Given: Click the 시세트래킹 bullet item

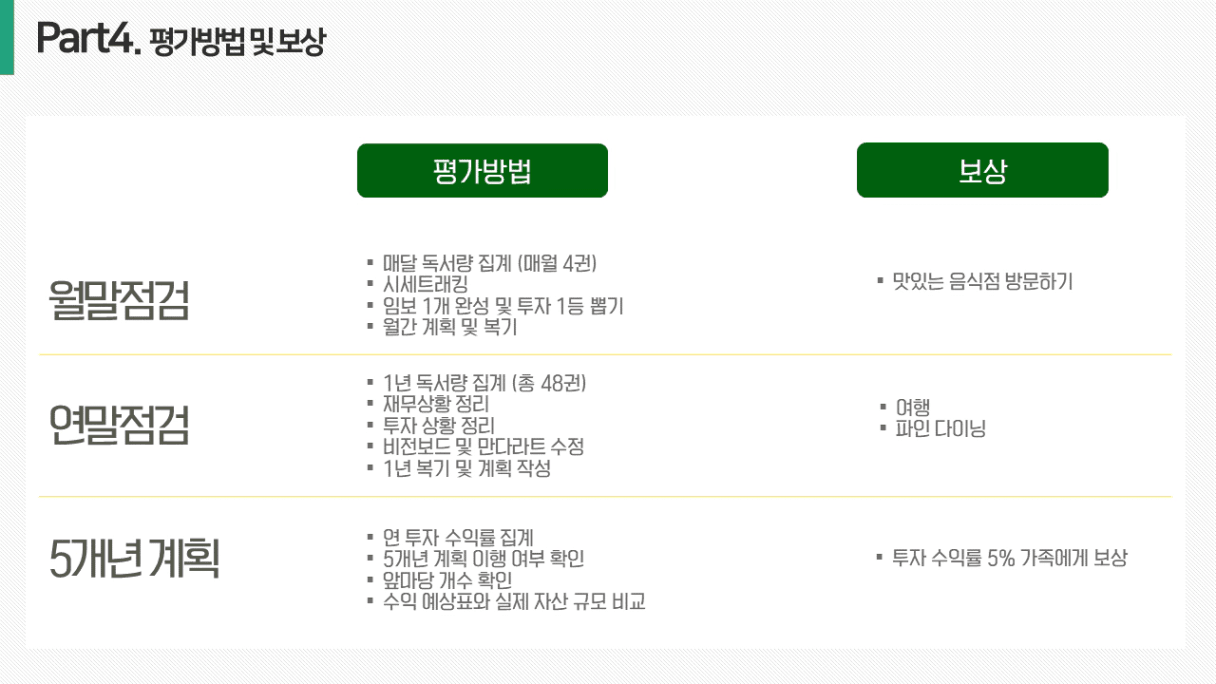Looking at the screenshot, I should coord(424,285).
